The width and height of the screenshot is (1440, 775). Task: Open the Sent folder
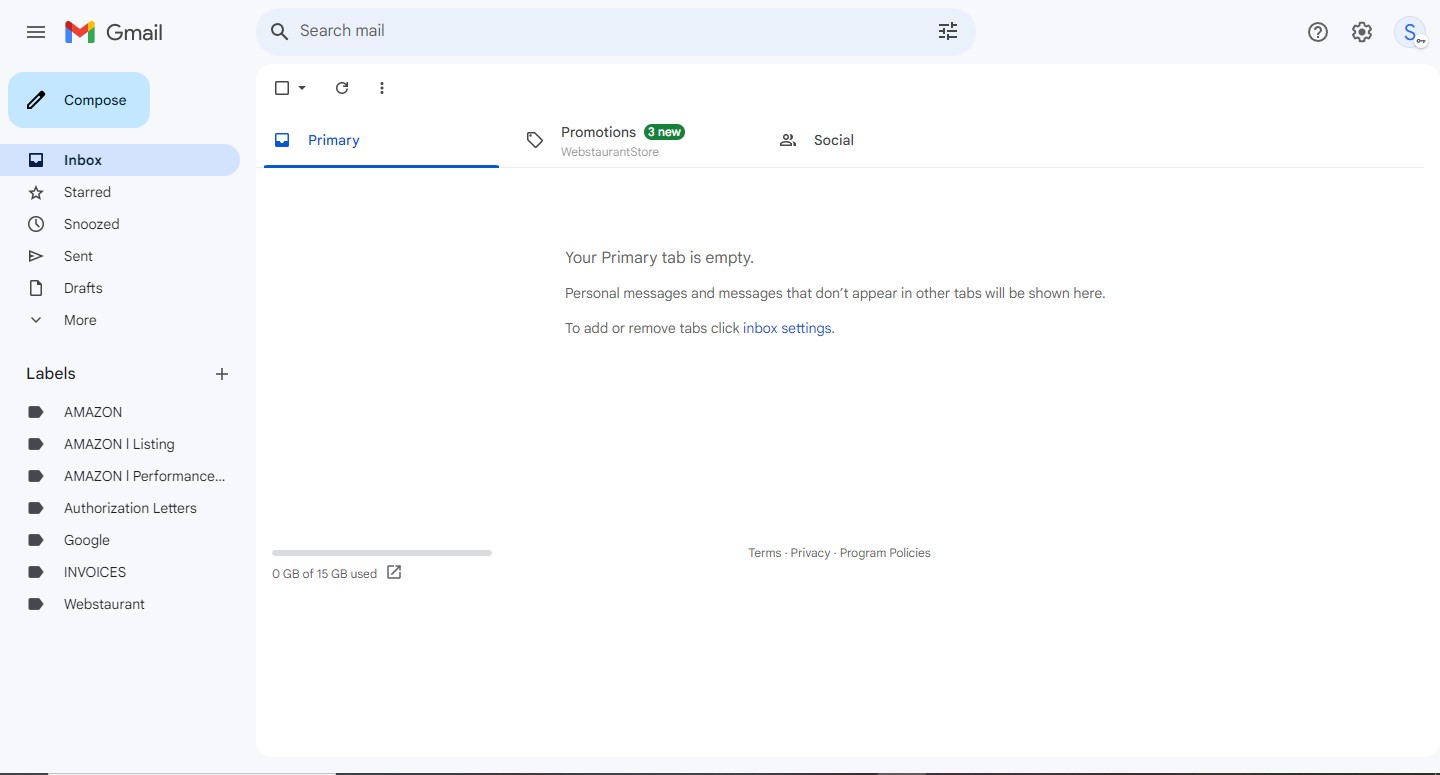tap(120, 256)
